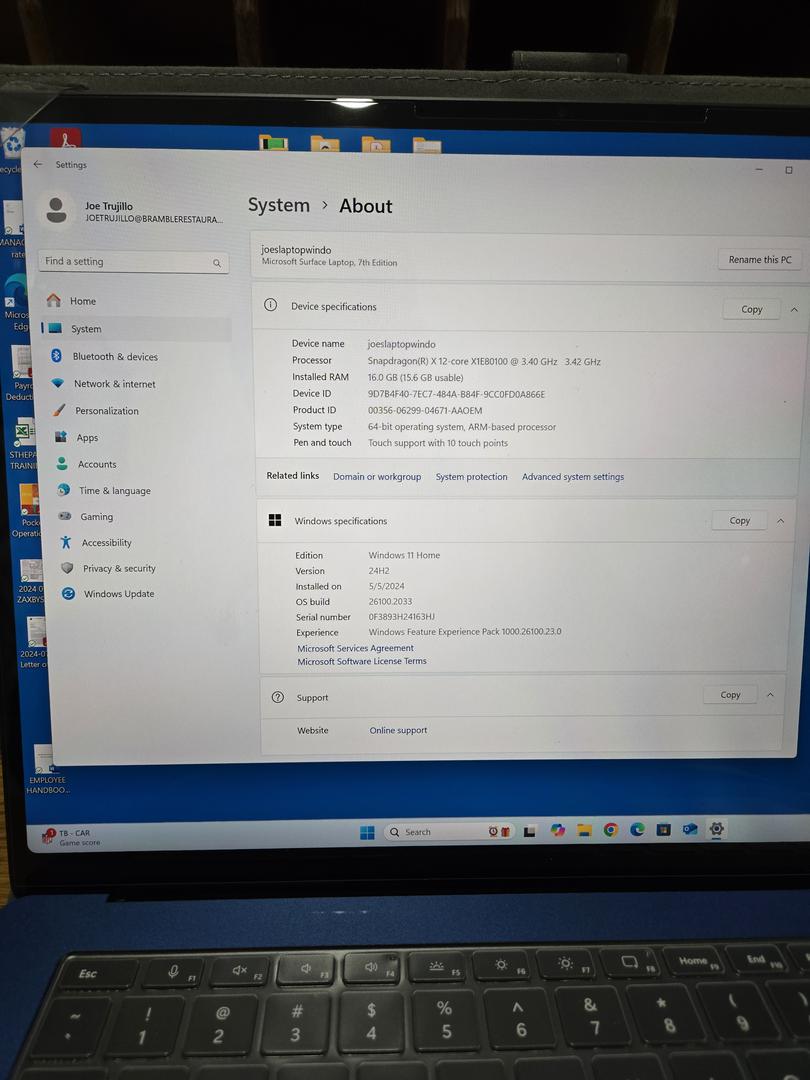Image resolution: width=810 pixels, height=1080 pixels.
Task: Click the Product ID value 00356-06299
Action: click(425, 411)
